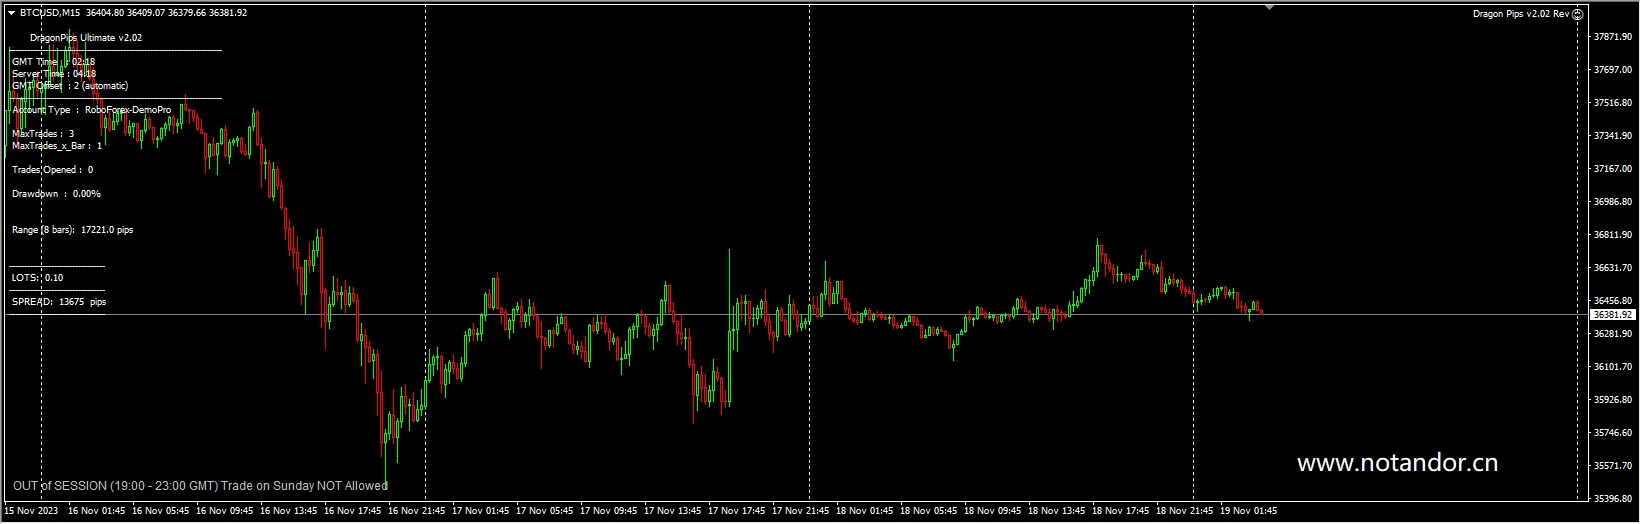
Task: Click the 18 Nov 09:45 time axis label
Action: click(993, 511)
